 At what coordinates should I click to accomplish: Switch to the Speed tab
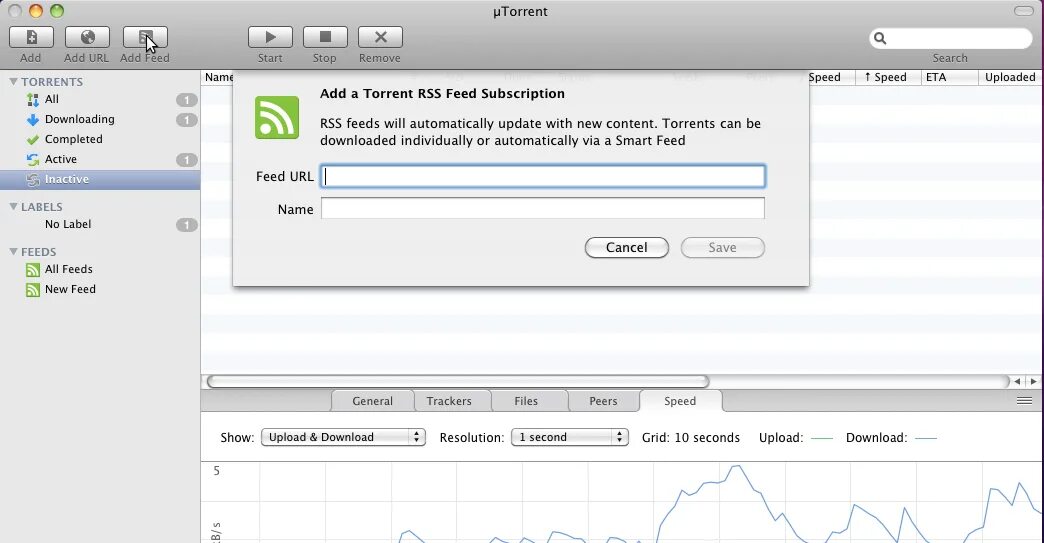pyautogui.click(x=680, y=401)
